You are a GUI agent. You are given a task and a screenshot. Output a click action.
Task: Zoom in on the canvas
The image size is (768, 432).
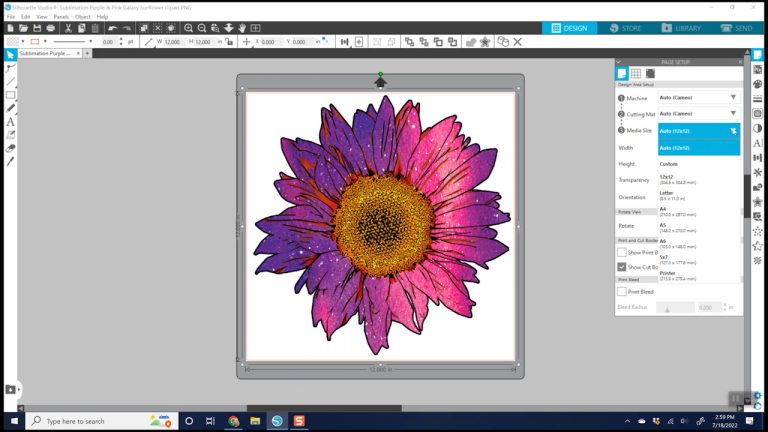coord(188,28)
